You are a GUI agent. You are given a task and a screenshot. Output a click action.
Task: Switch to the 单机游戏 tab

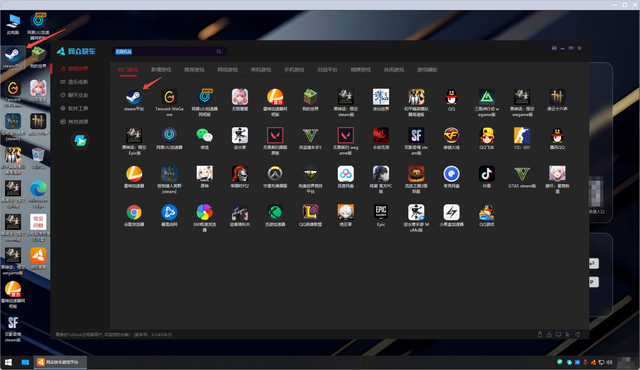(261, 70)
